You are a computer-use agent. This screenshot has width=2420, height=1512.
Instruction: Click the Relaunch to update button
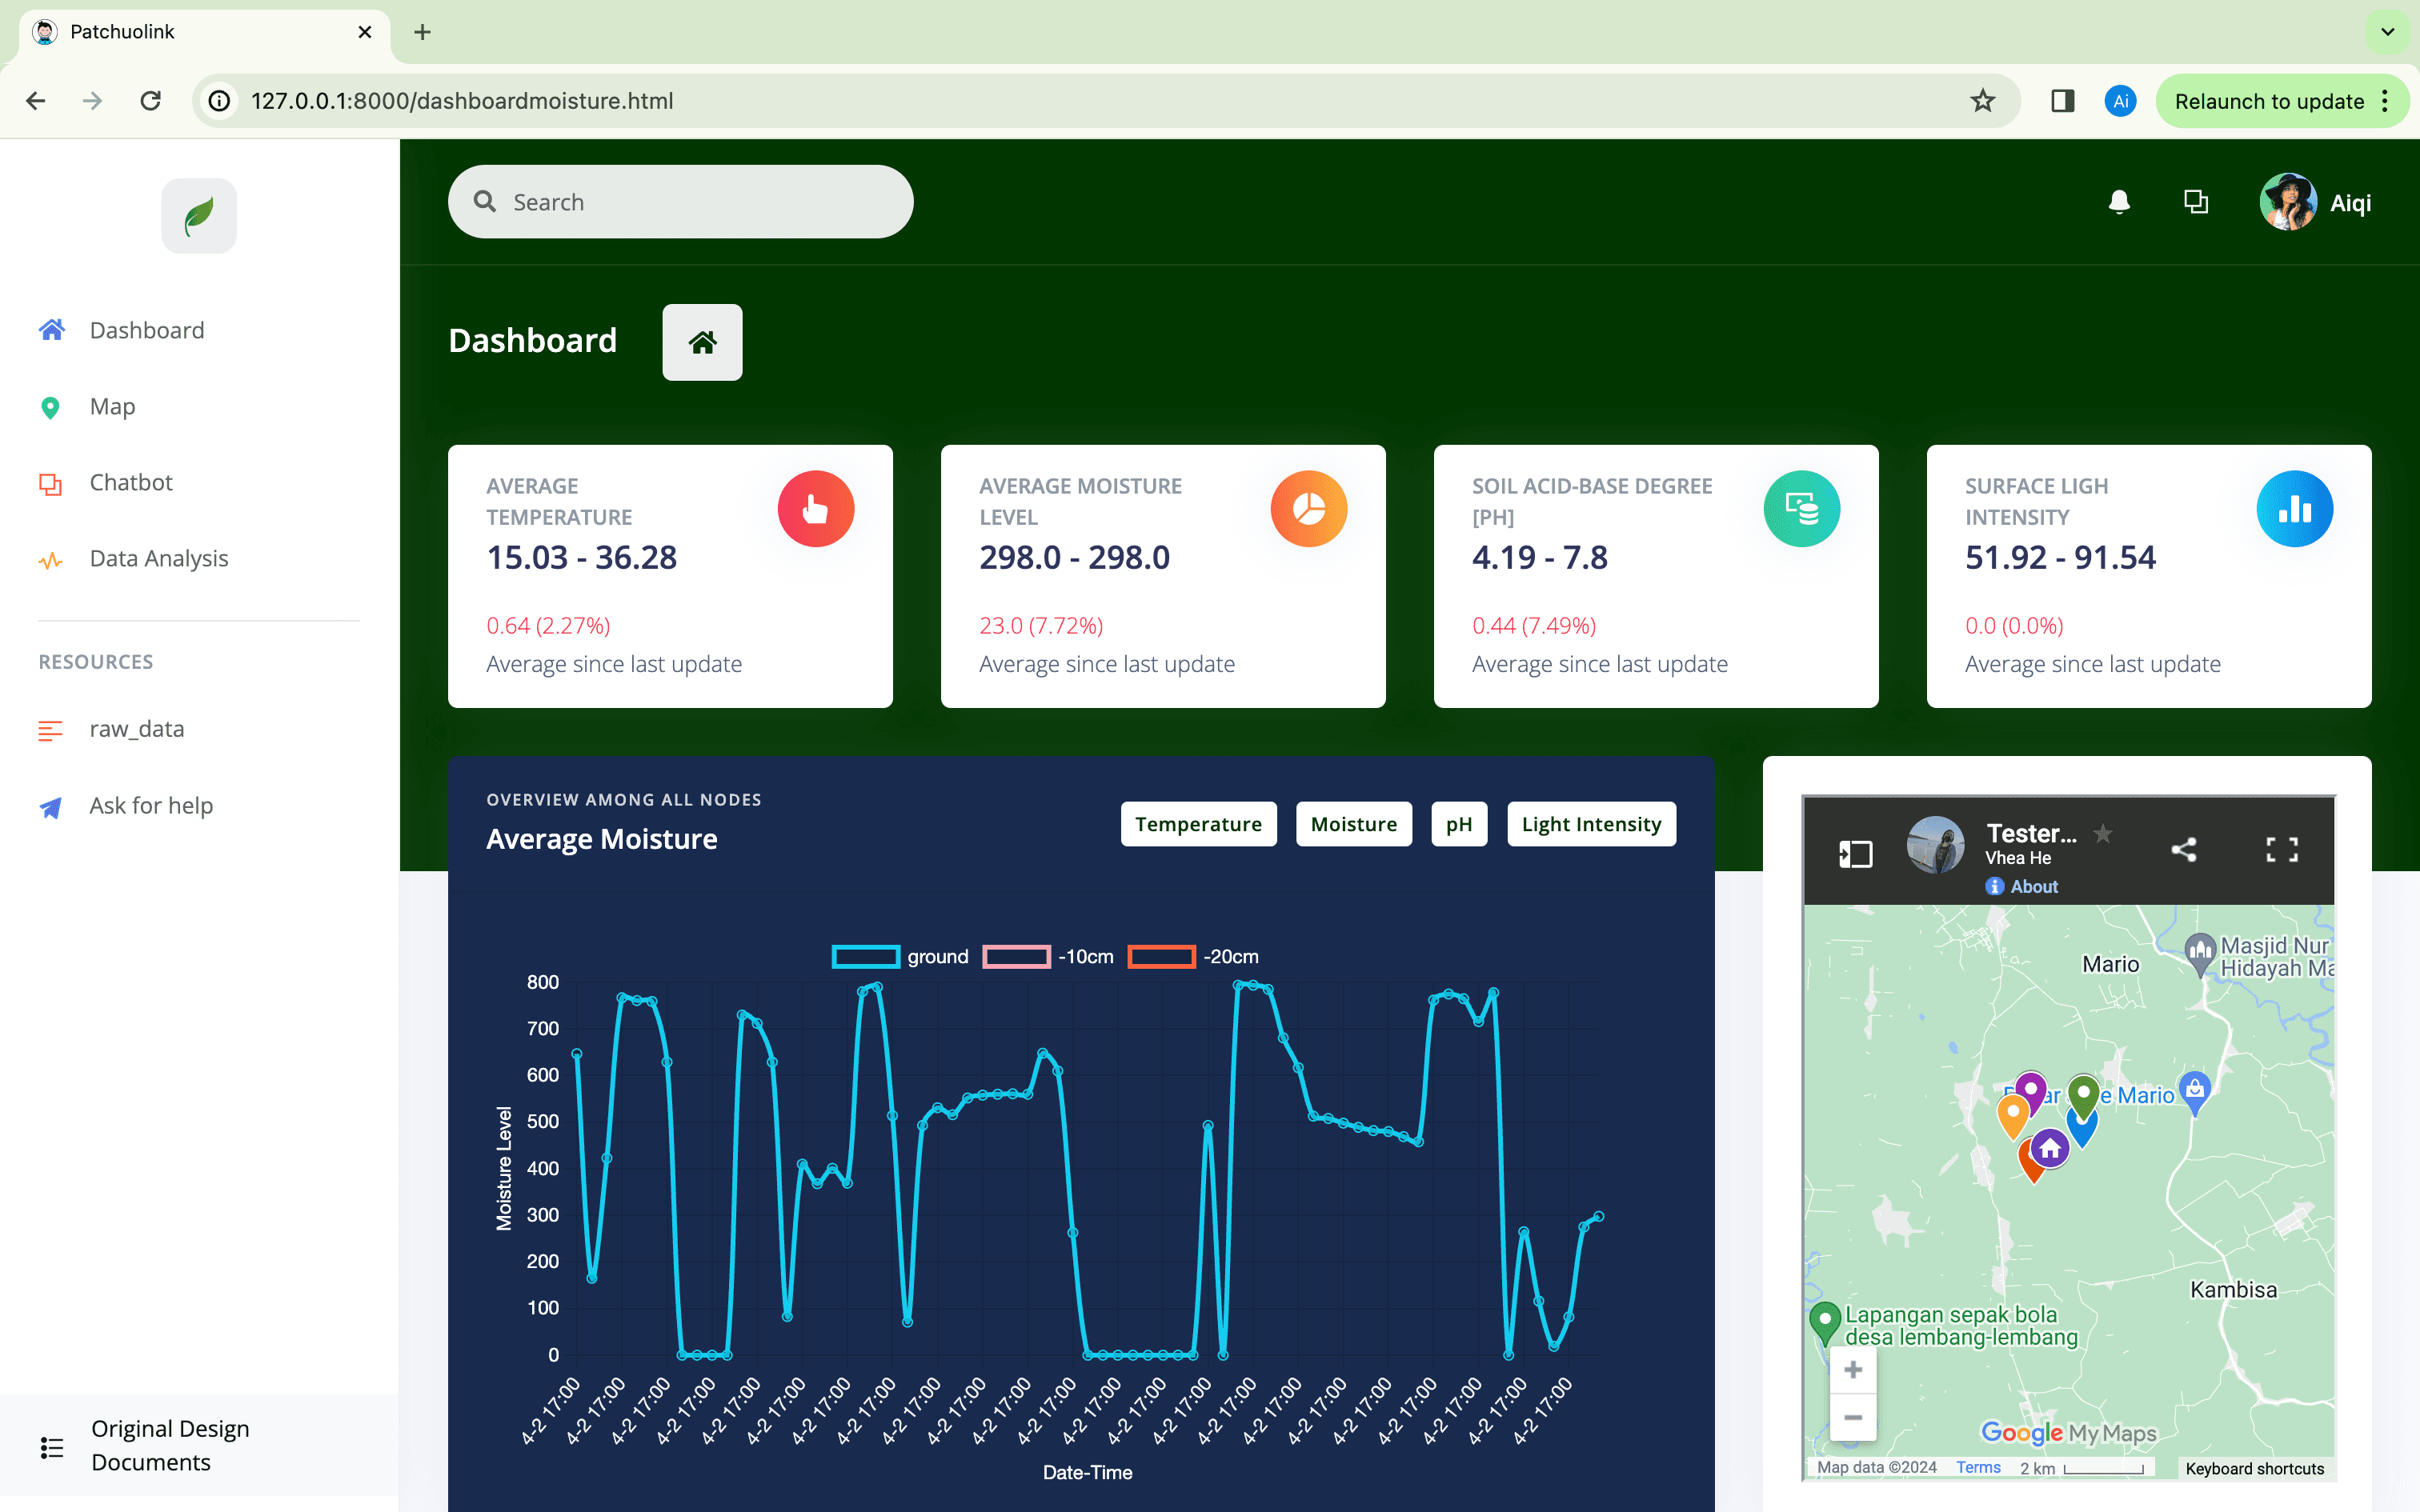(2272, 100)
